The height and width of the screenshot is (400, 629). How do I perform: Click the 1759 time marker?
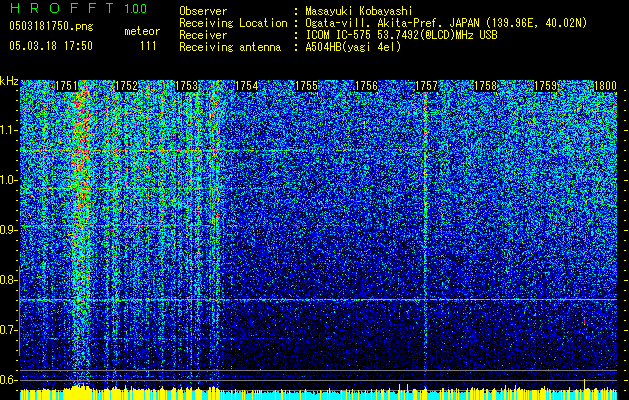[546, 86]
